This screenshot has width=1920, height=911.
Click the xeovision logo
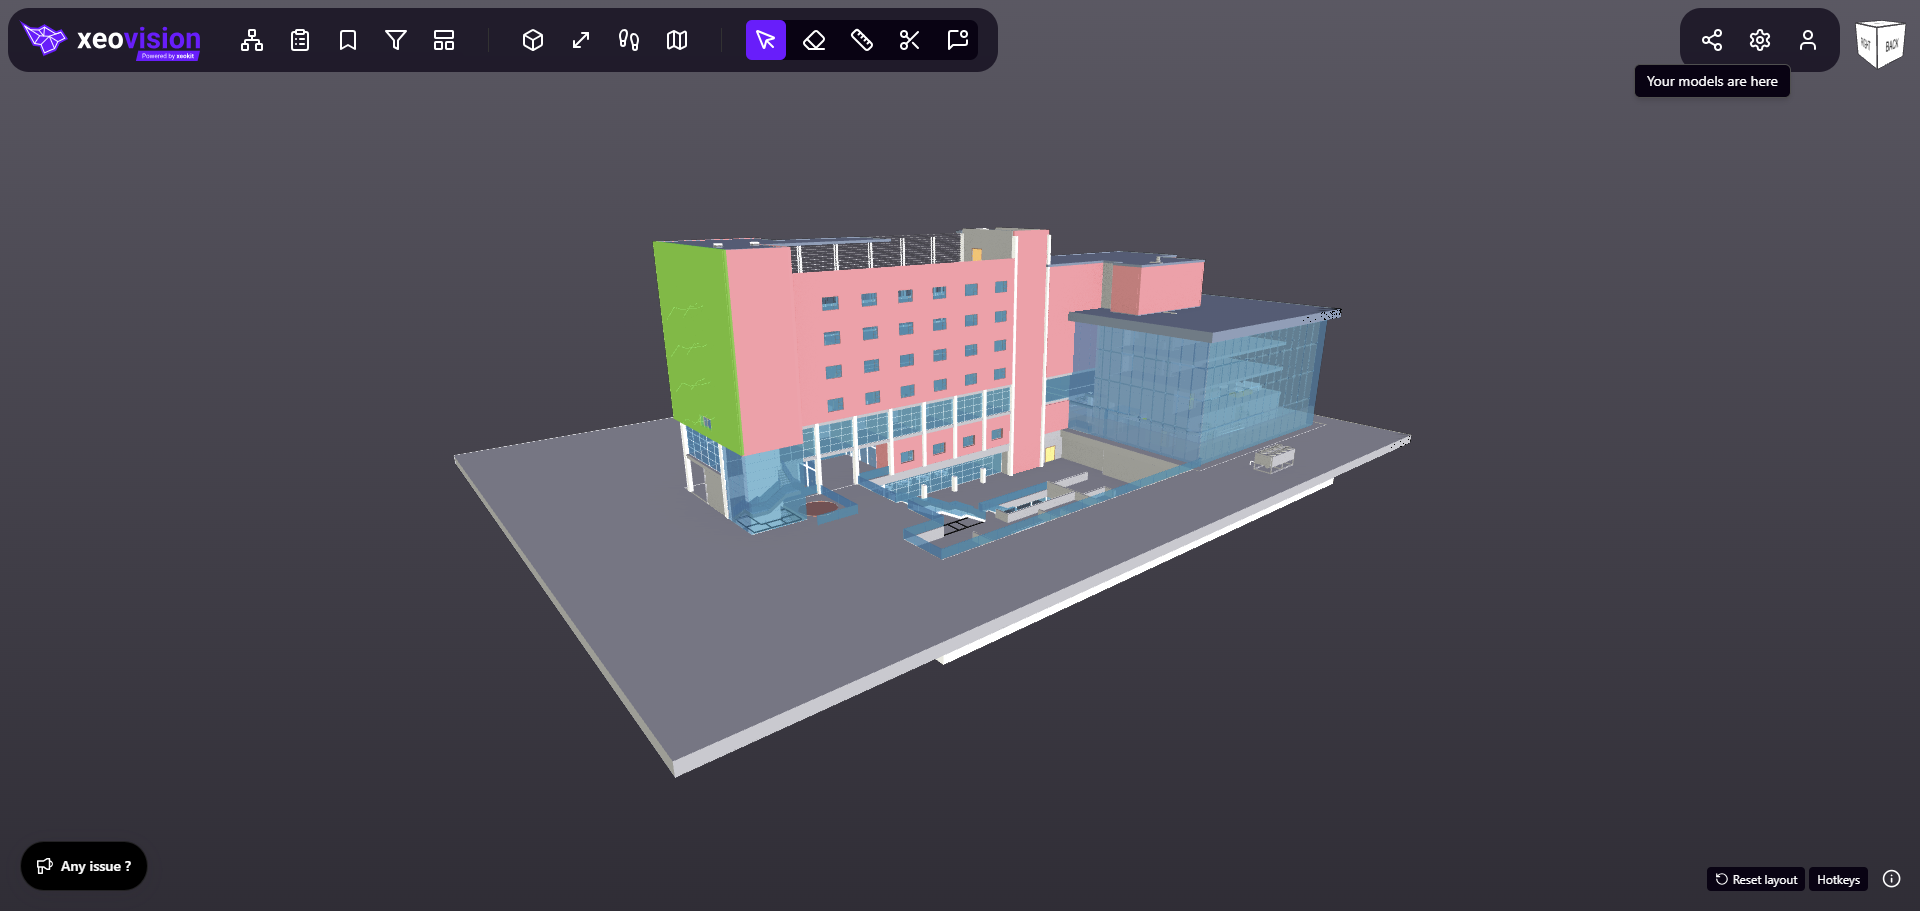(112, 40)
